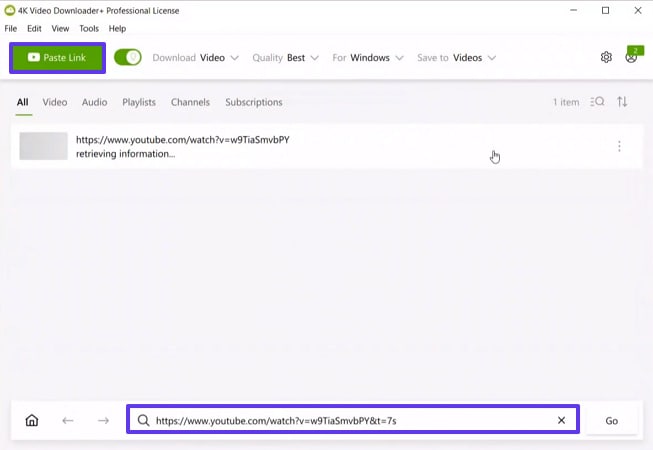The image size is (653, 450).
Task: Click the gray video thumbnail placeholder
Action: coord(43,146)
